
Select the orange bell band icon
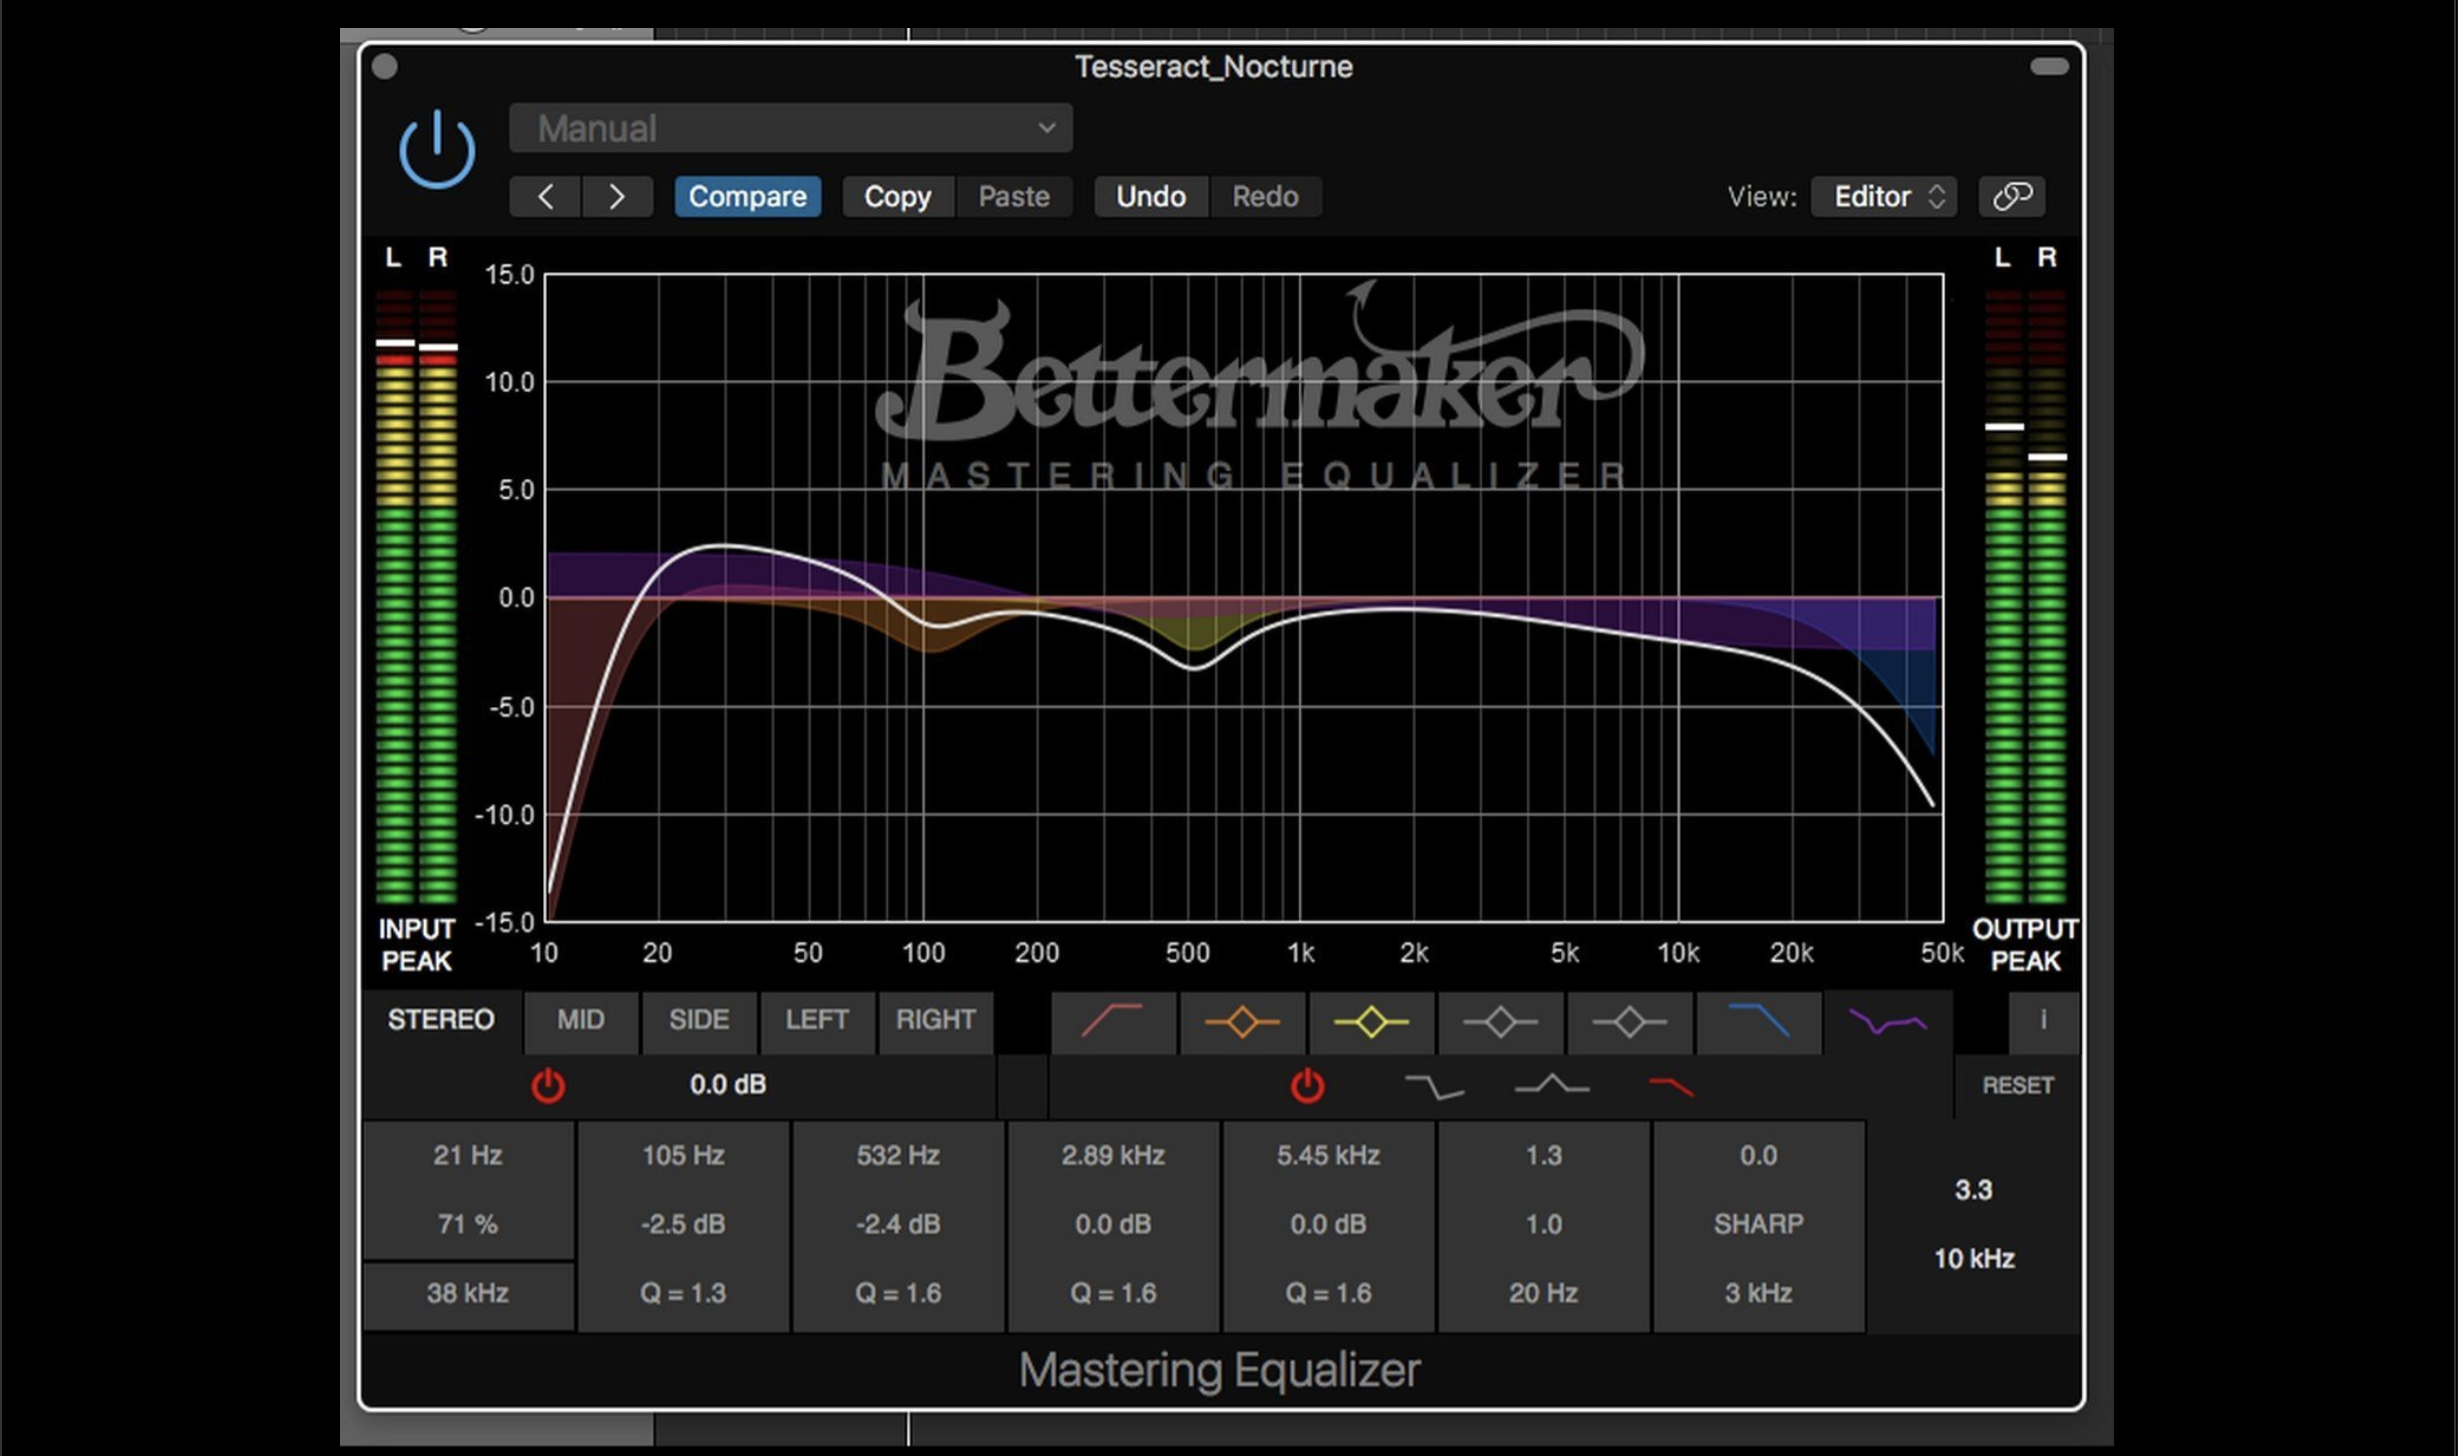click(x=1242, y=1022)
